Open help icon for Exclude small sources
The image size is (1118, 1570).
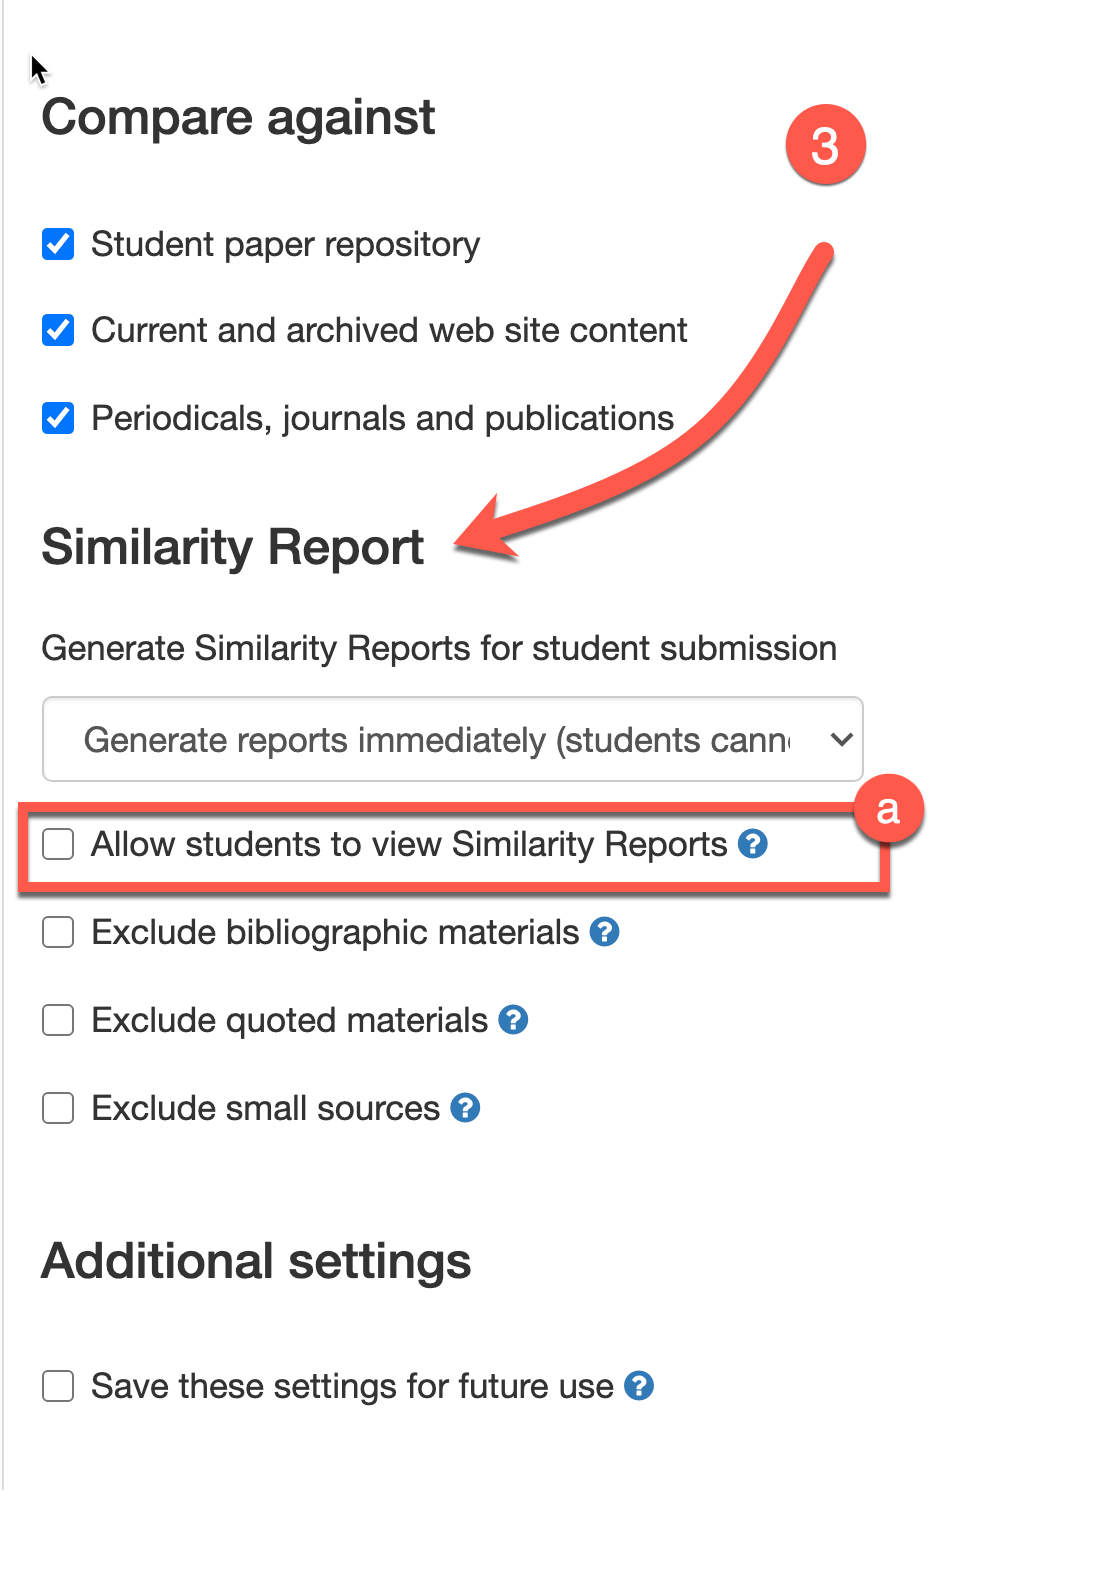point(465,1109)
